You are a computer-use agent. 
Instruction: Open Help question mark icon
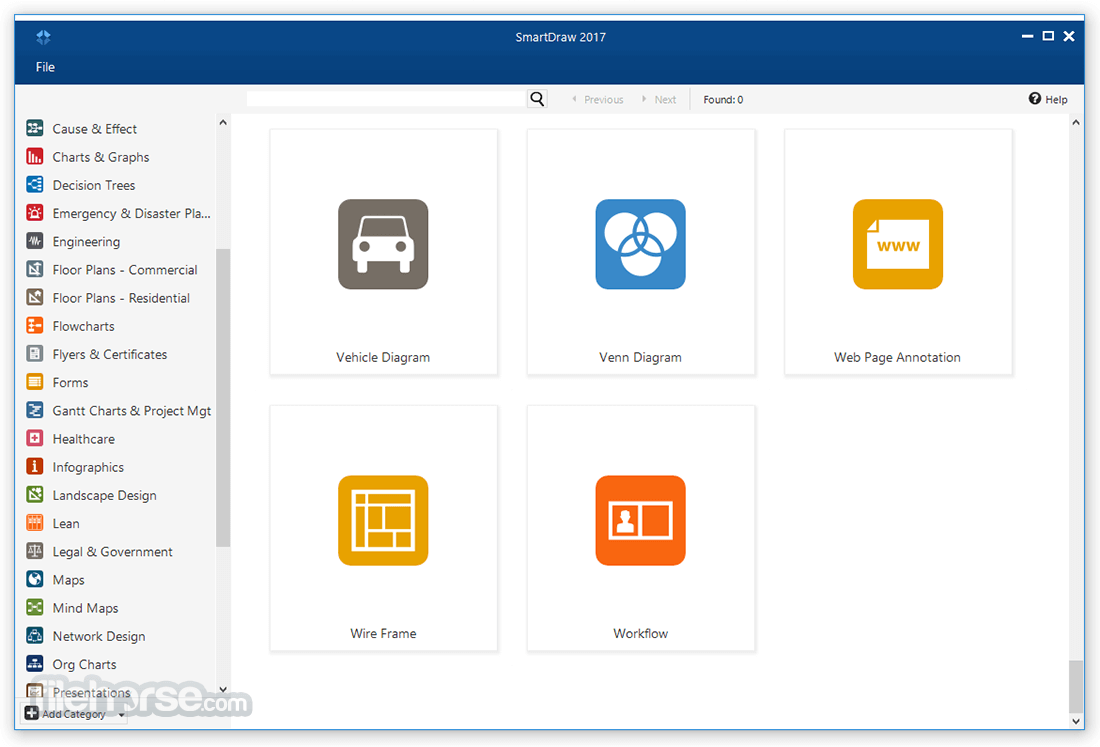pos(1034,99)
